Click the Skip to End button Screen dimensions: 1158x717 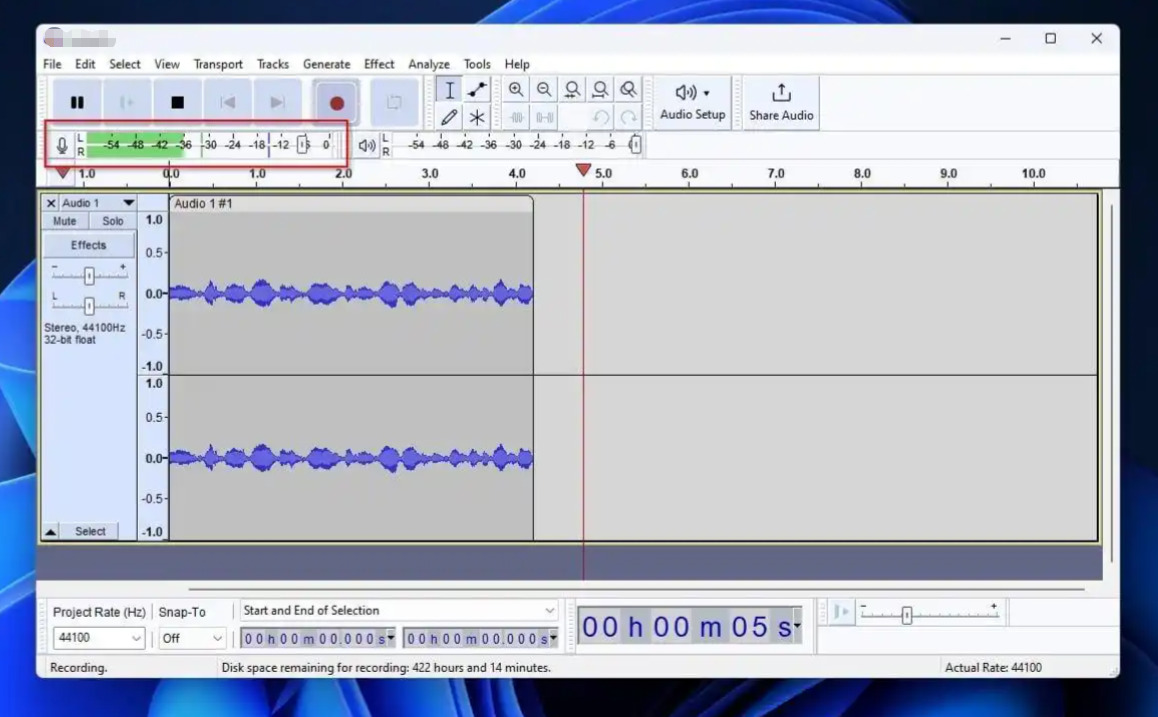pos(278,102)
